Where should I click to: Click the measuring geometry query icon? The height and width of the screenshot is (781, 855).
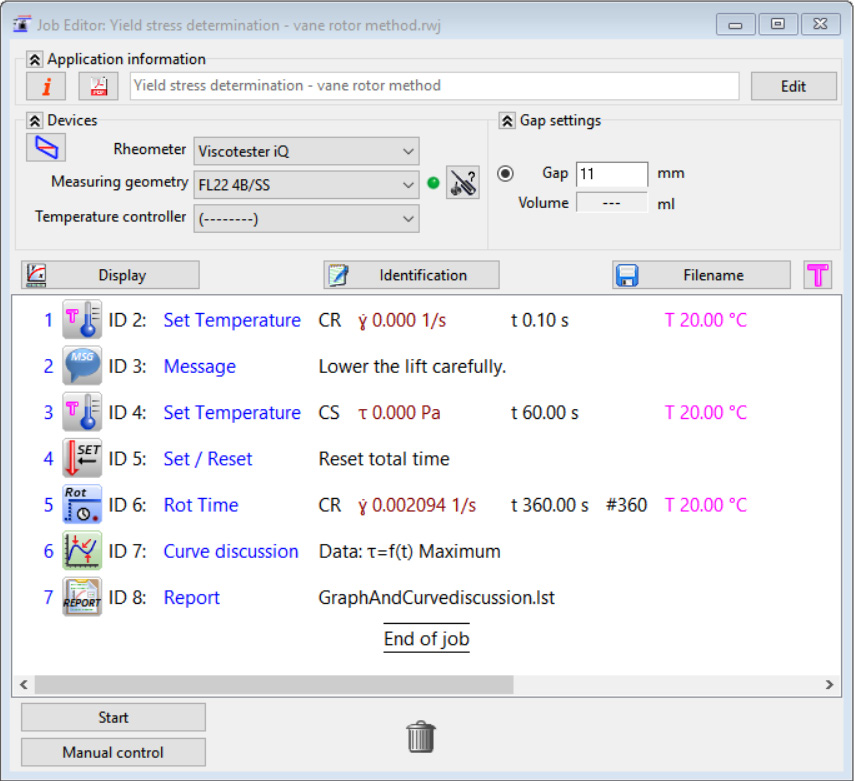(463, 184)
